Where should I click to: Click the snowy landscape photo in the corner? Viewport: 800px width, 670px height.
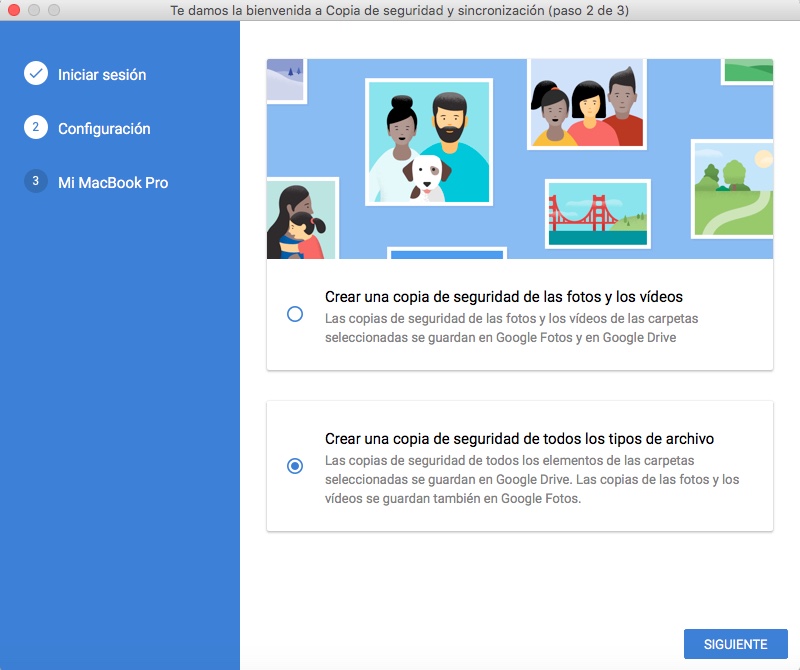click(285, 79)
